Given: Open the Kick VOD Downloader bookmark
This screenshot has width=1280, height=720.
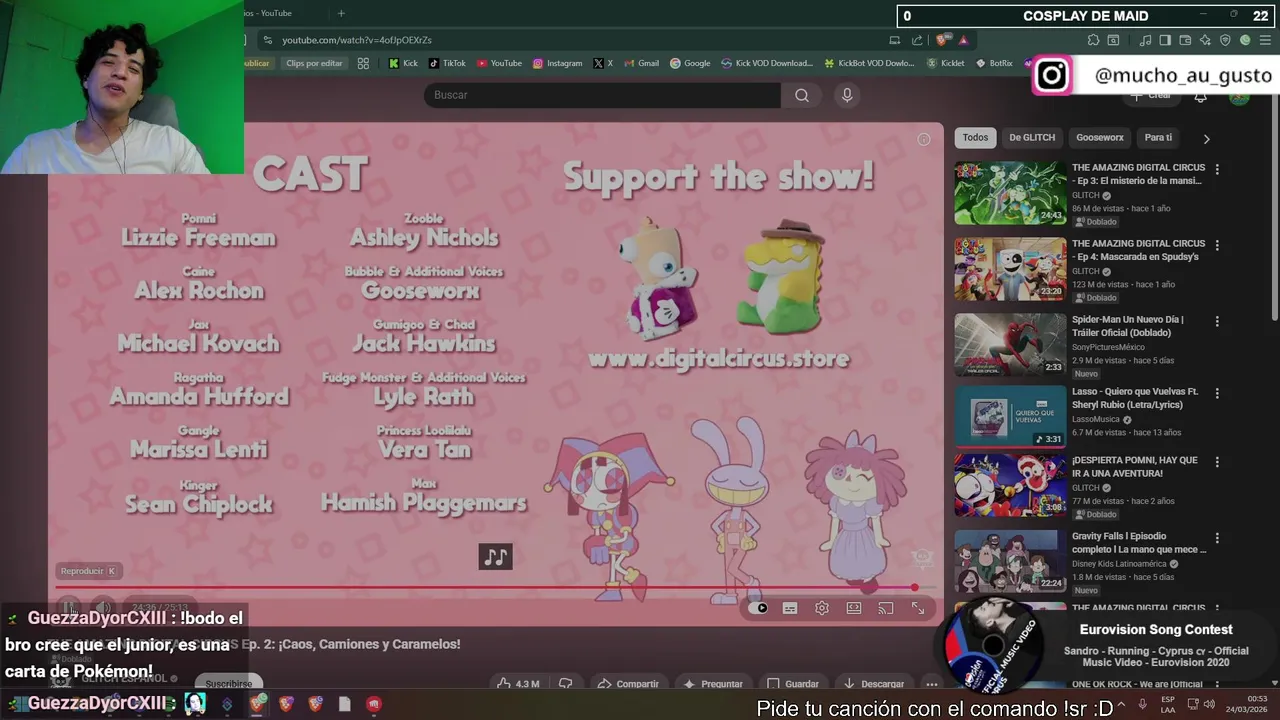Looking at the screenshot, I should tap(767, 63).
